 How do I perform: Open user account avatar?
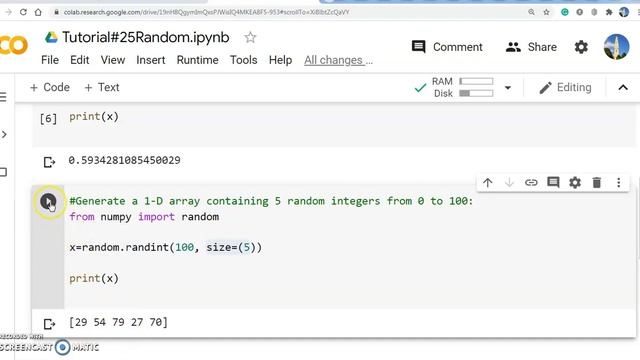616,47
